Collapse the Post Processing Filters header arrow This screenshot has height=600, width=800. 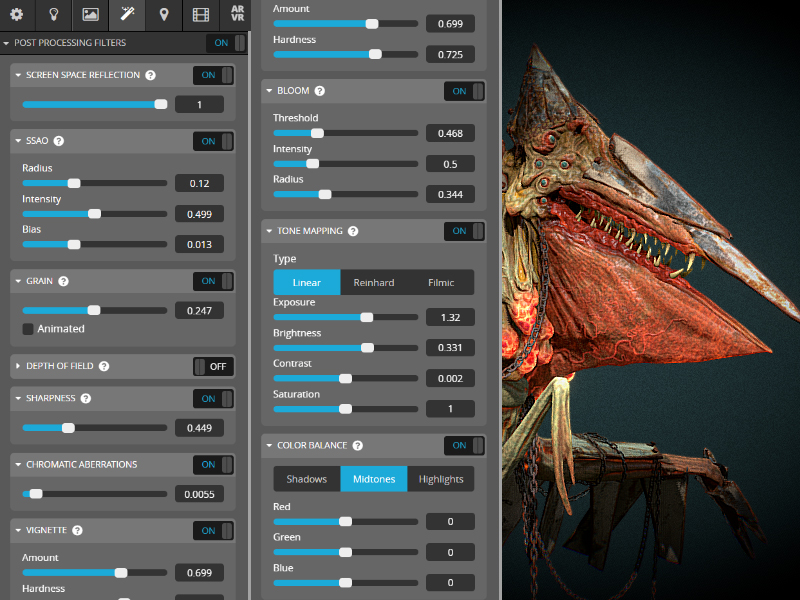7,43
